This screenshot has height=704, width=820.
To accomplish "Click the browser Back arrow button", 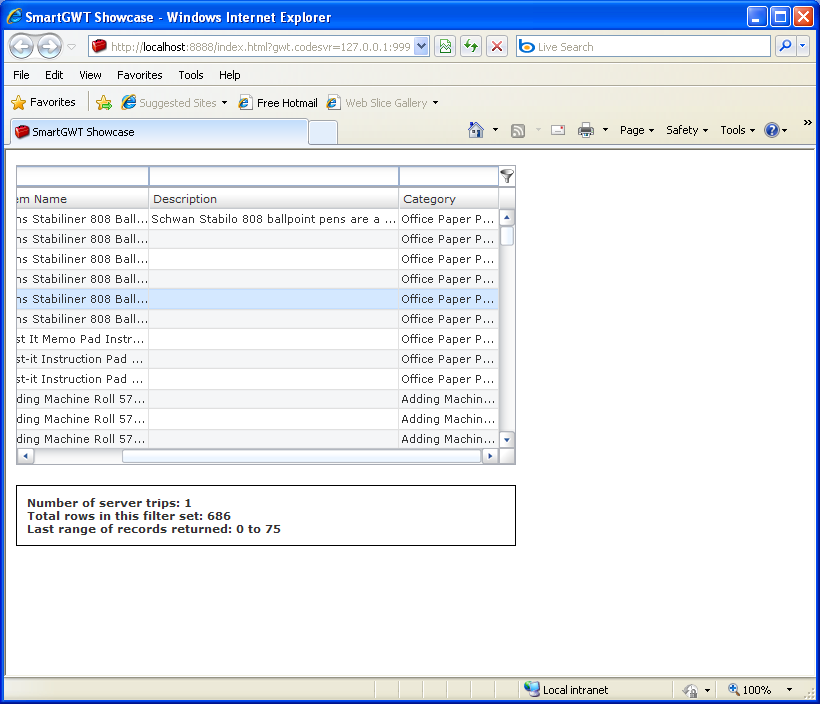I will coord(22,47).
